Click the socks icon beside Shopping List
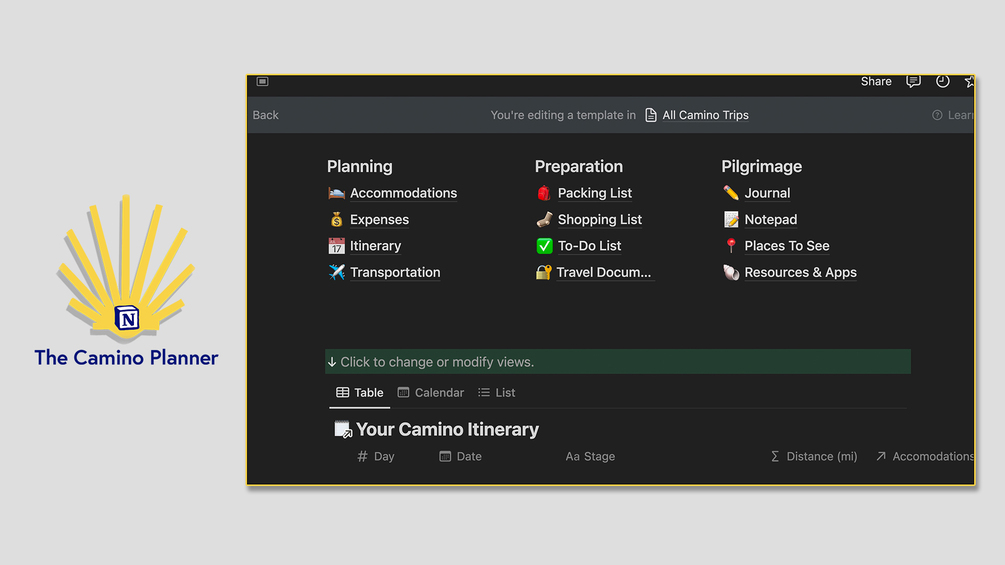 [x=544, y=220]
